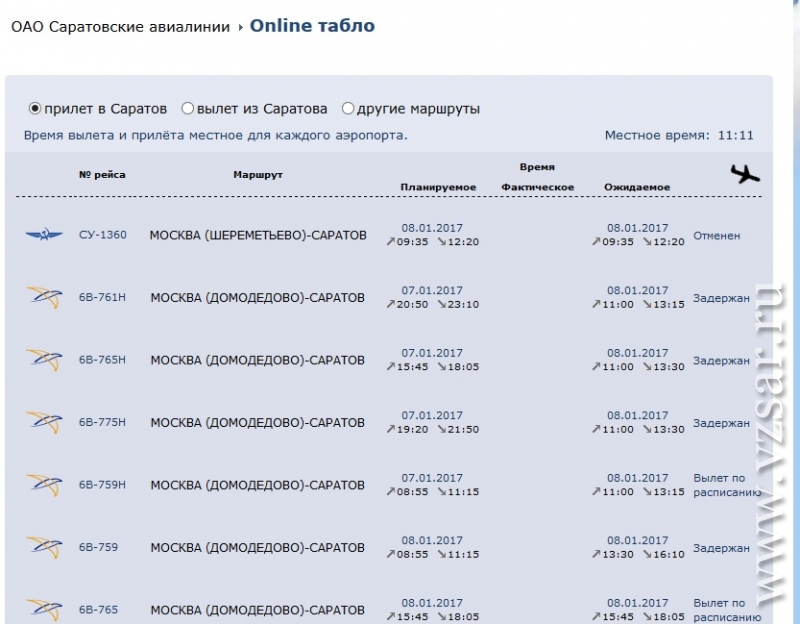This screenshot has width=800, height=624.
Task: Click the "Время" group header
Action: [537, 167]
